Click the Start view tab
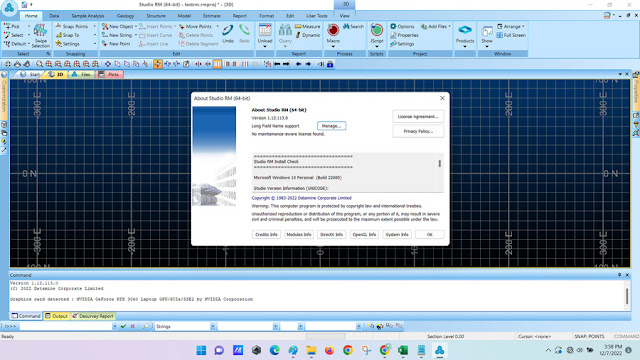The height and width of the screenshot is (360, 640). pyautogui.click(x=31, y=74)
